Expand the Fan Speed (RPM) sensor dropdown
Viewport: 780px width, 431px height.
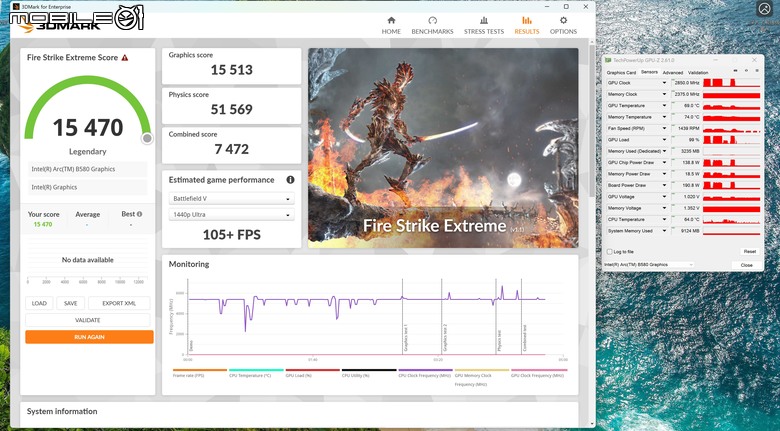[x=664, y=128]
